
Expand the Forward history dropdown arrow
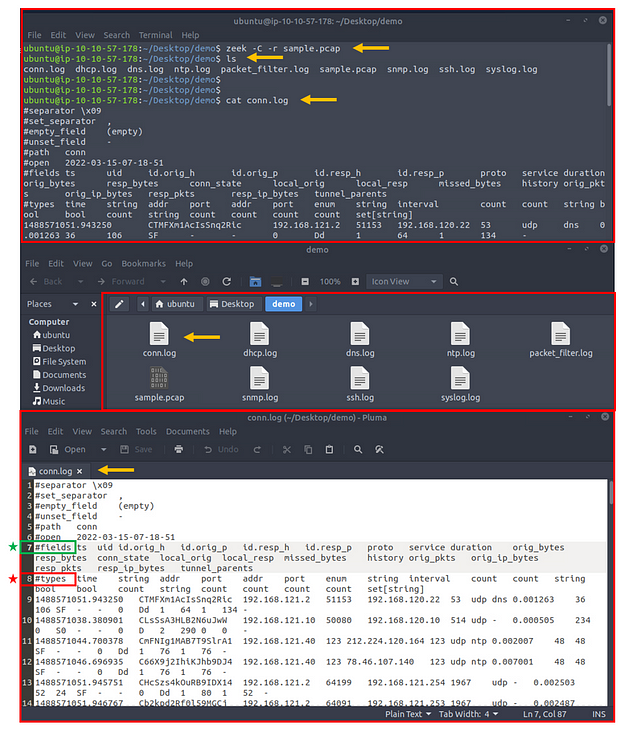pos(163,282)
